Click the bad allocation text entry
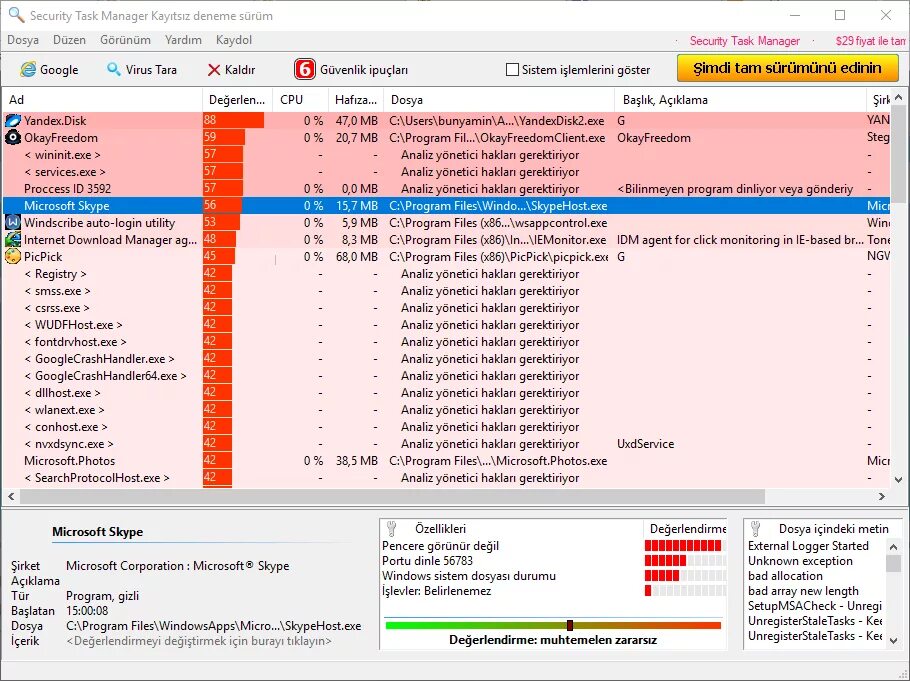Screen dimensions: 910x681 (785, 576)
